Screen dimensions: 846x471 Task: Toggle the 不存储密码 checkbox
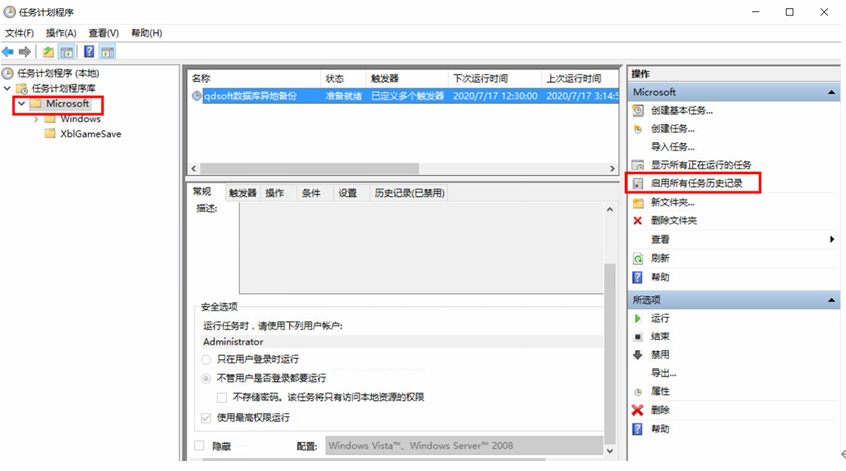tap(222, 398)
